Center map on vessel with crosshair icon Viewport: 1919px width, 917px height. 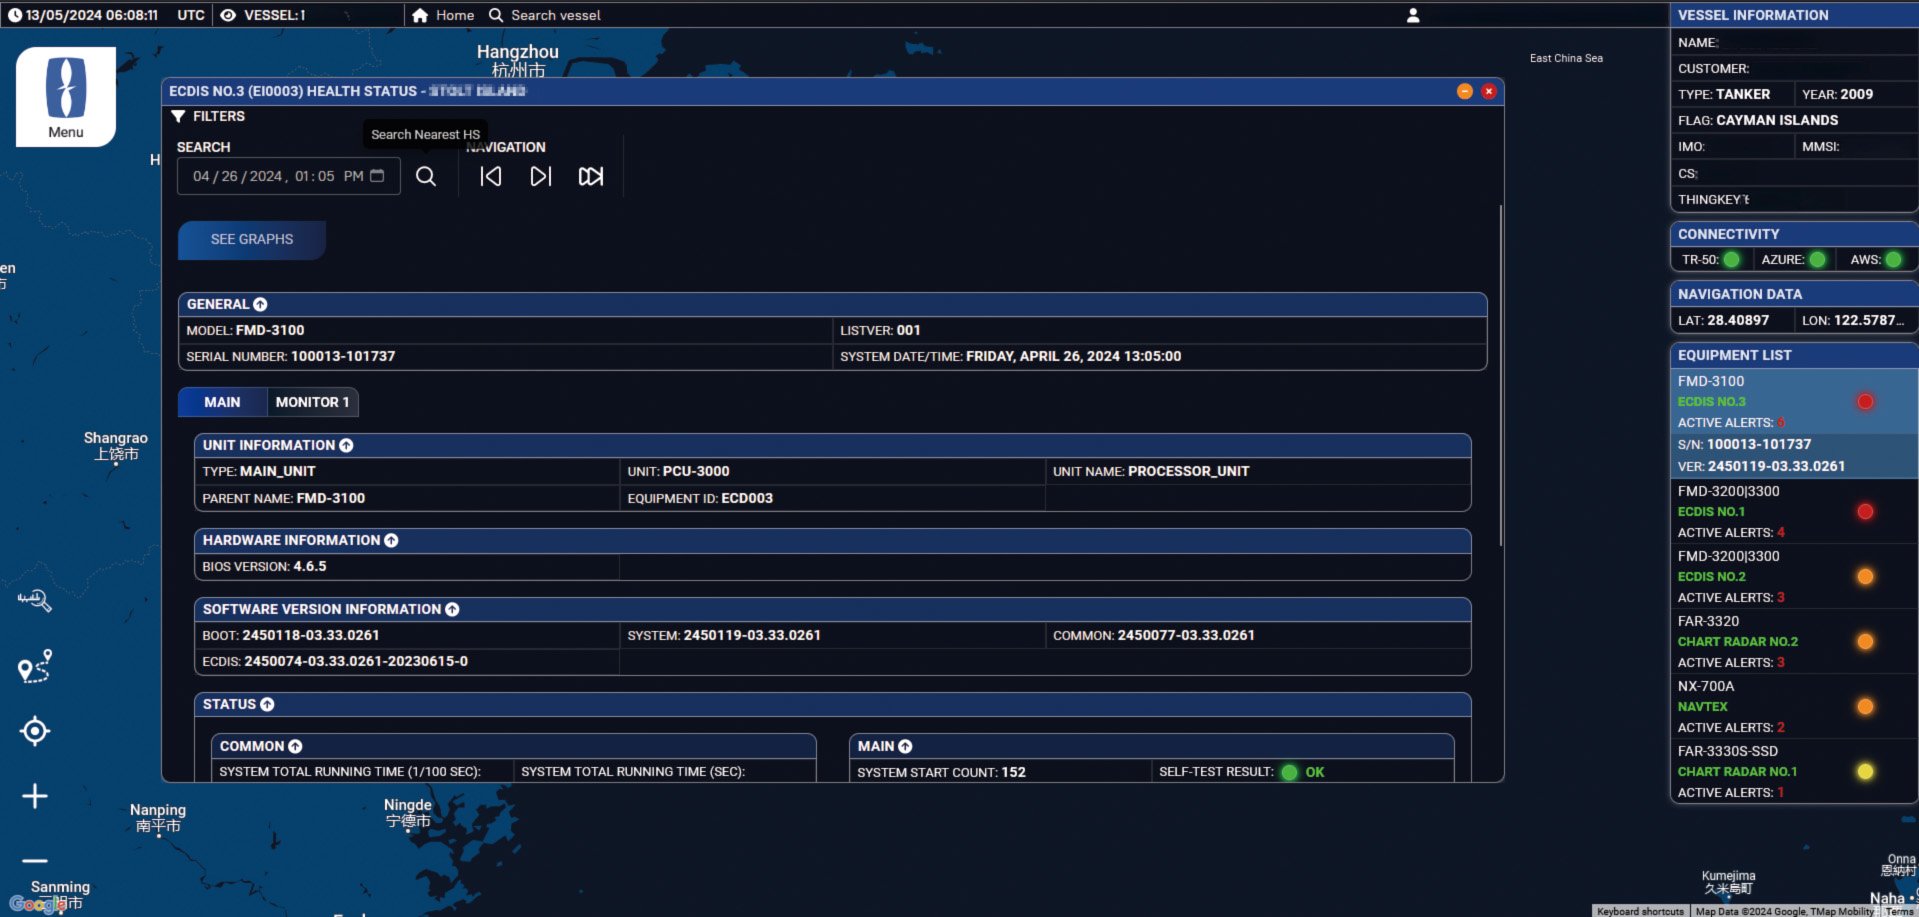pyautogui.click(x=35, y=731)
